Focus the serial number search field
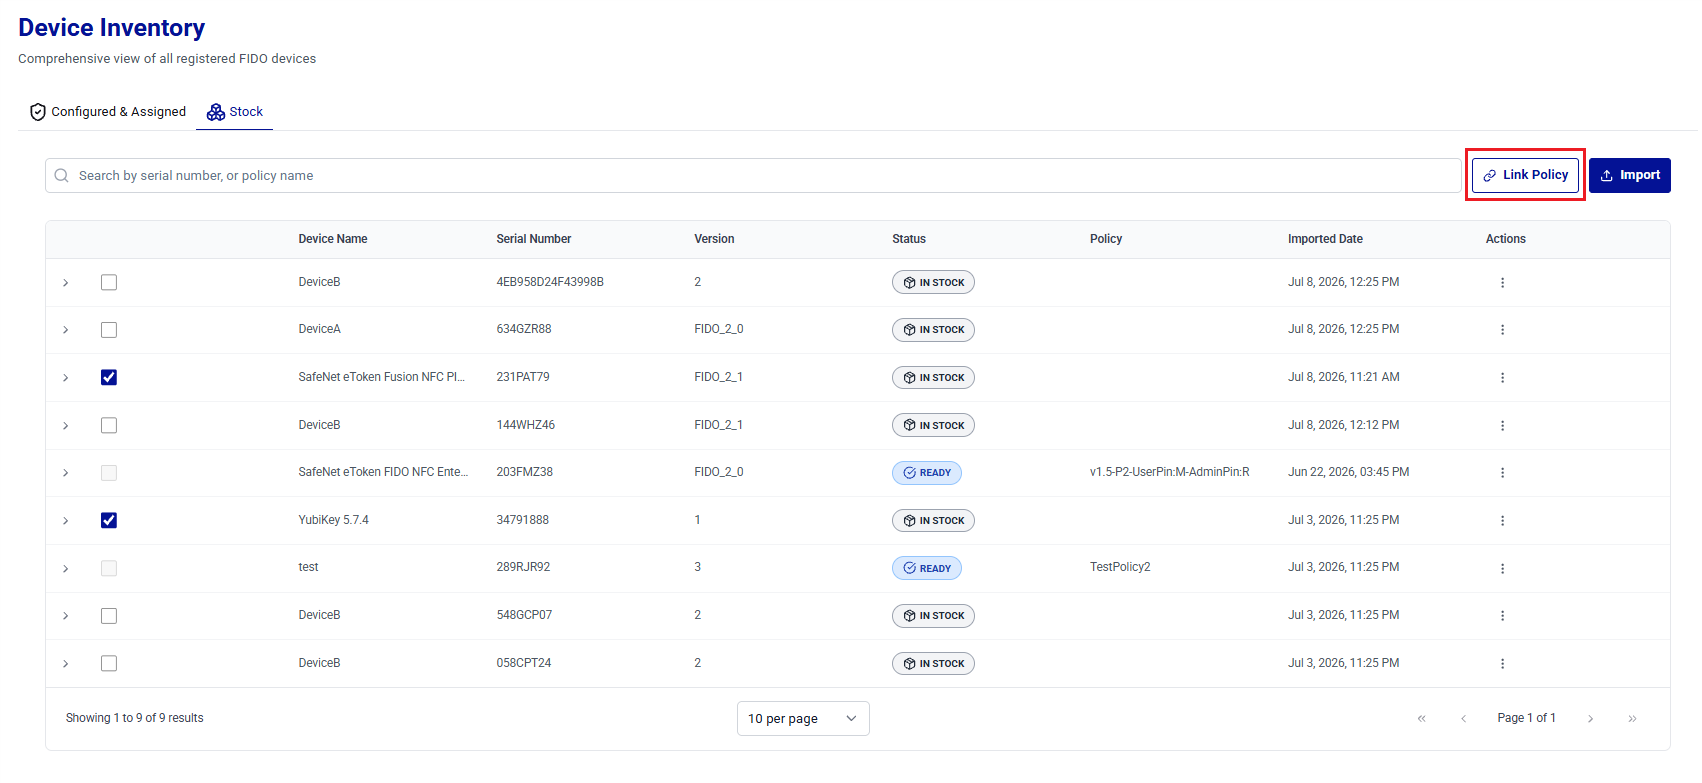Viewport: 1702px width, 783px height. [x=753, y=176]
